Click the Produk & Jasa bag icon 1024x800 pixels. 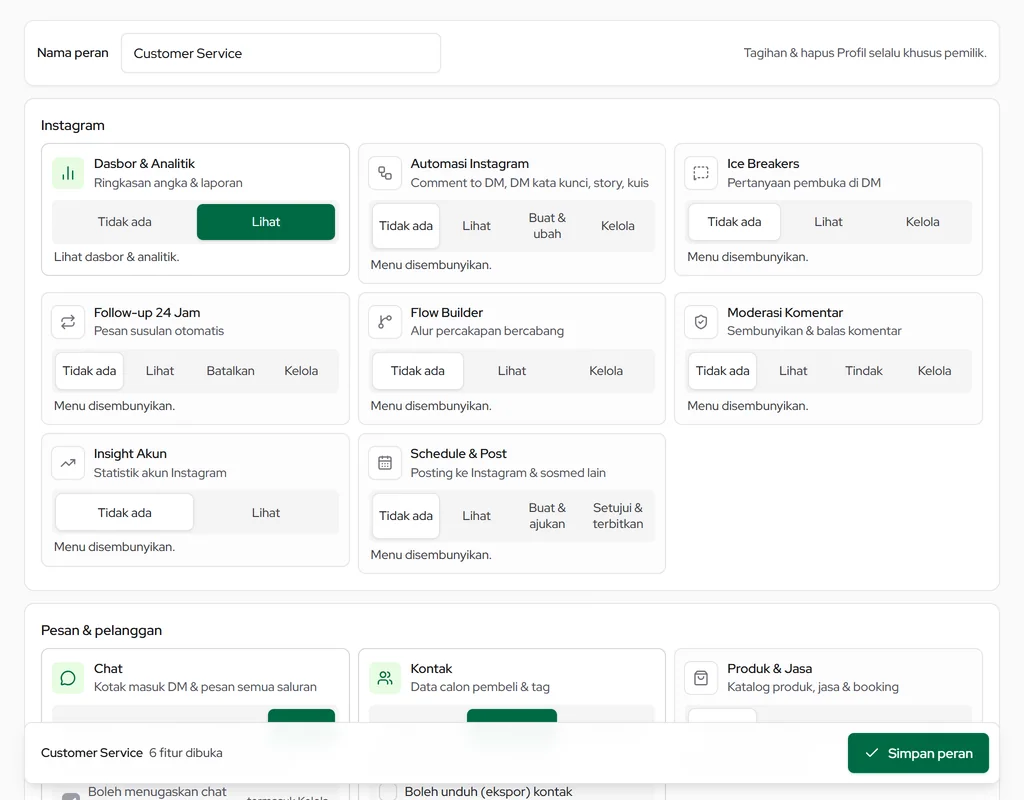click(701, 678)
